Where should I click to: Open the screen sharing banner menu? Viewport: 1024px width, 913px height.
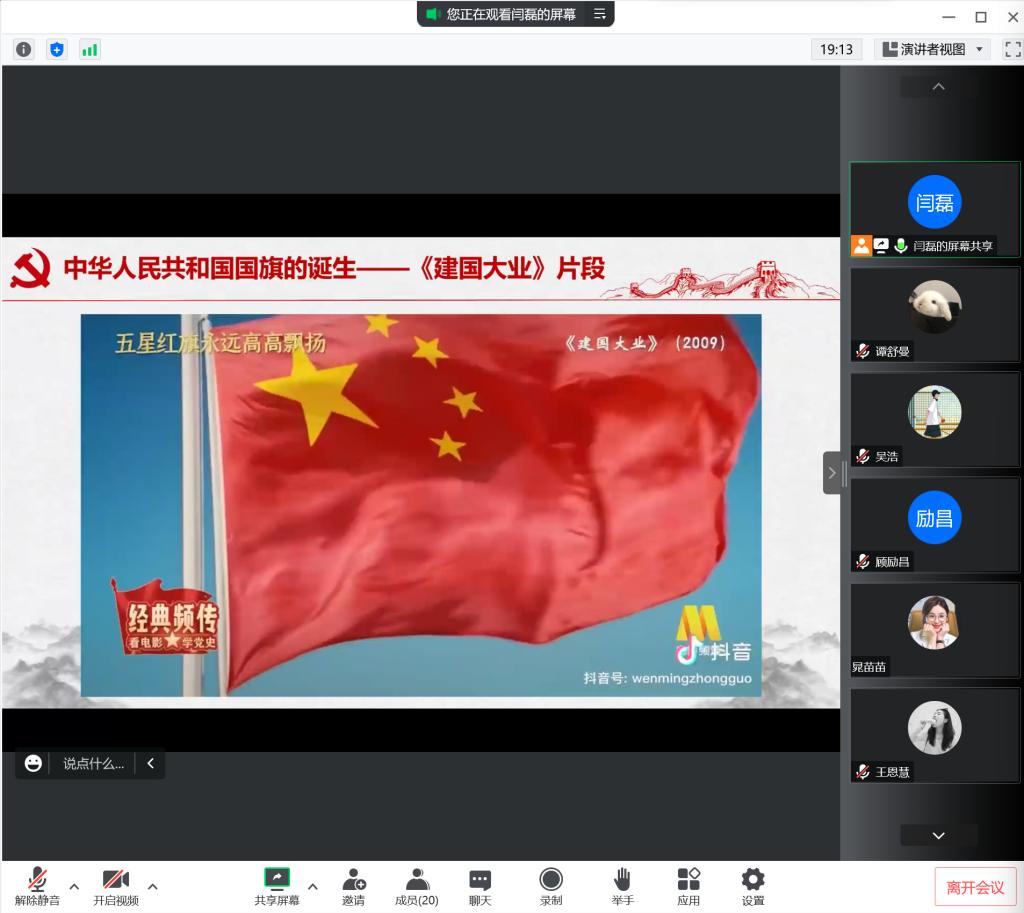(600, 14)
